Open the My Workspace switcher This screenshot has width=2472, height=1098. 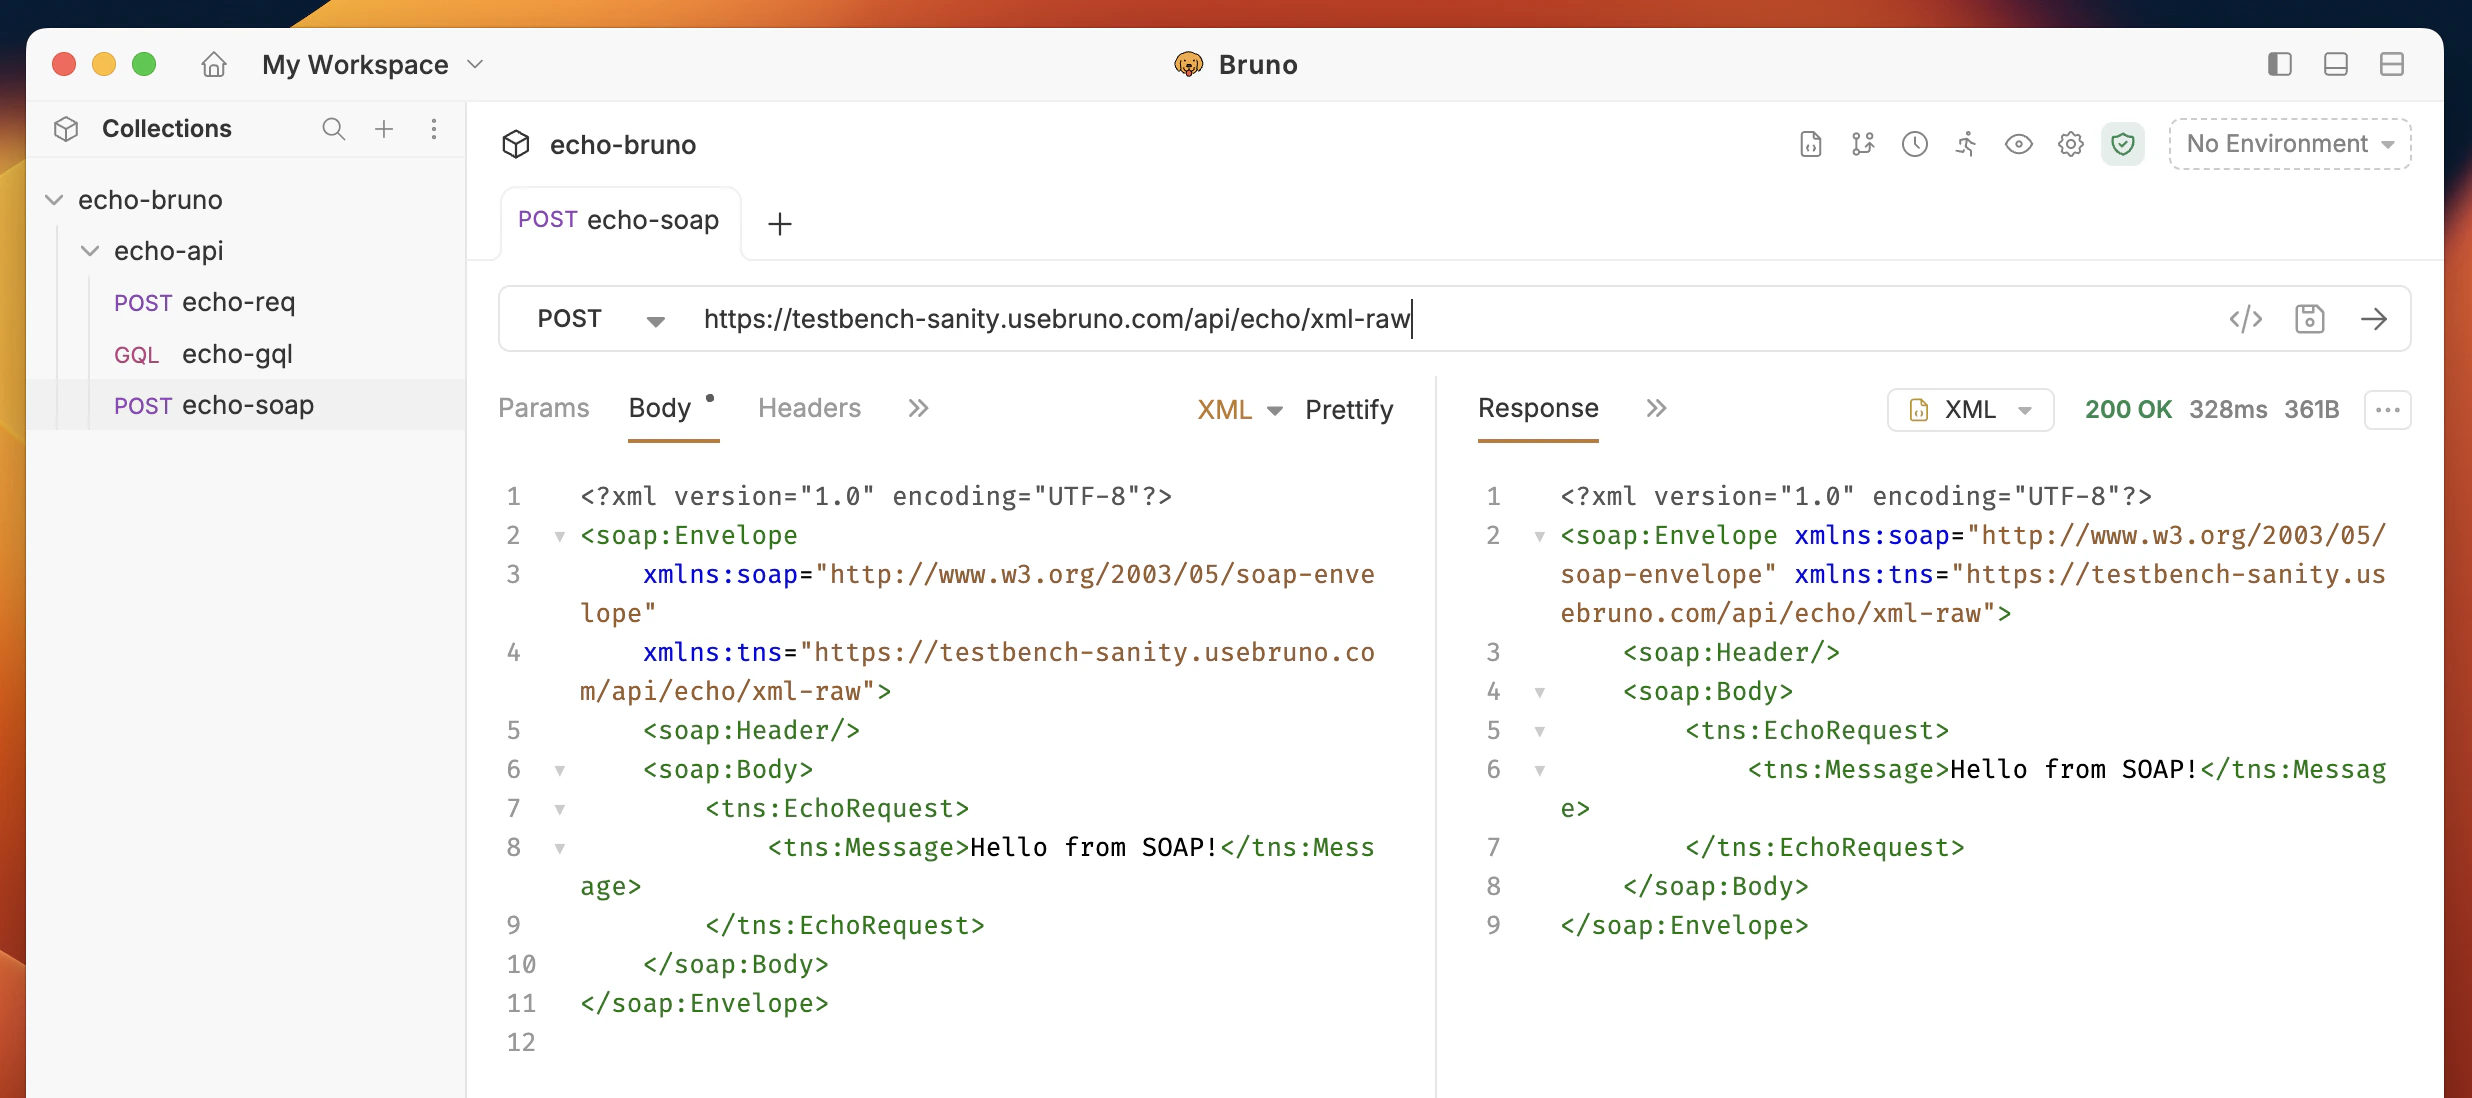[371, 64]
